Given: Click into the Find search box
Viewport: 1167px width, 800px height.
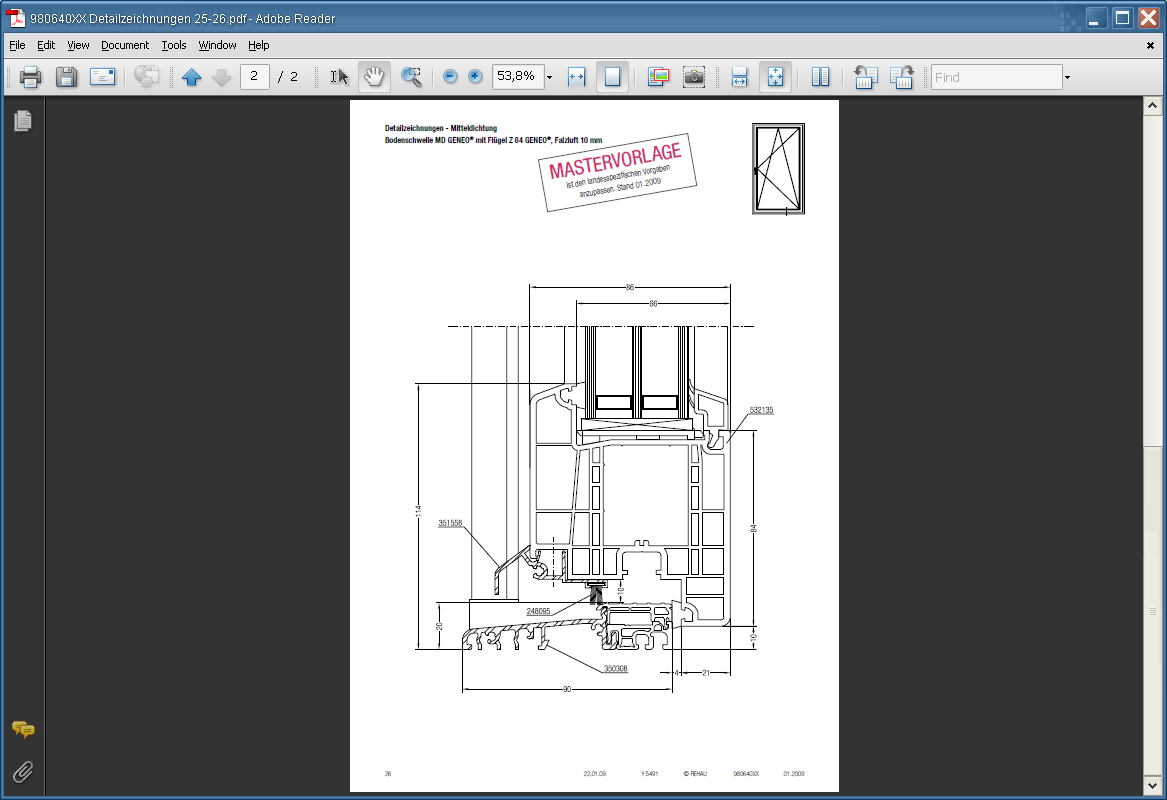Looking at the screenshot, I should pyautogui.click(x=997, y=77).
